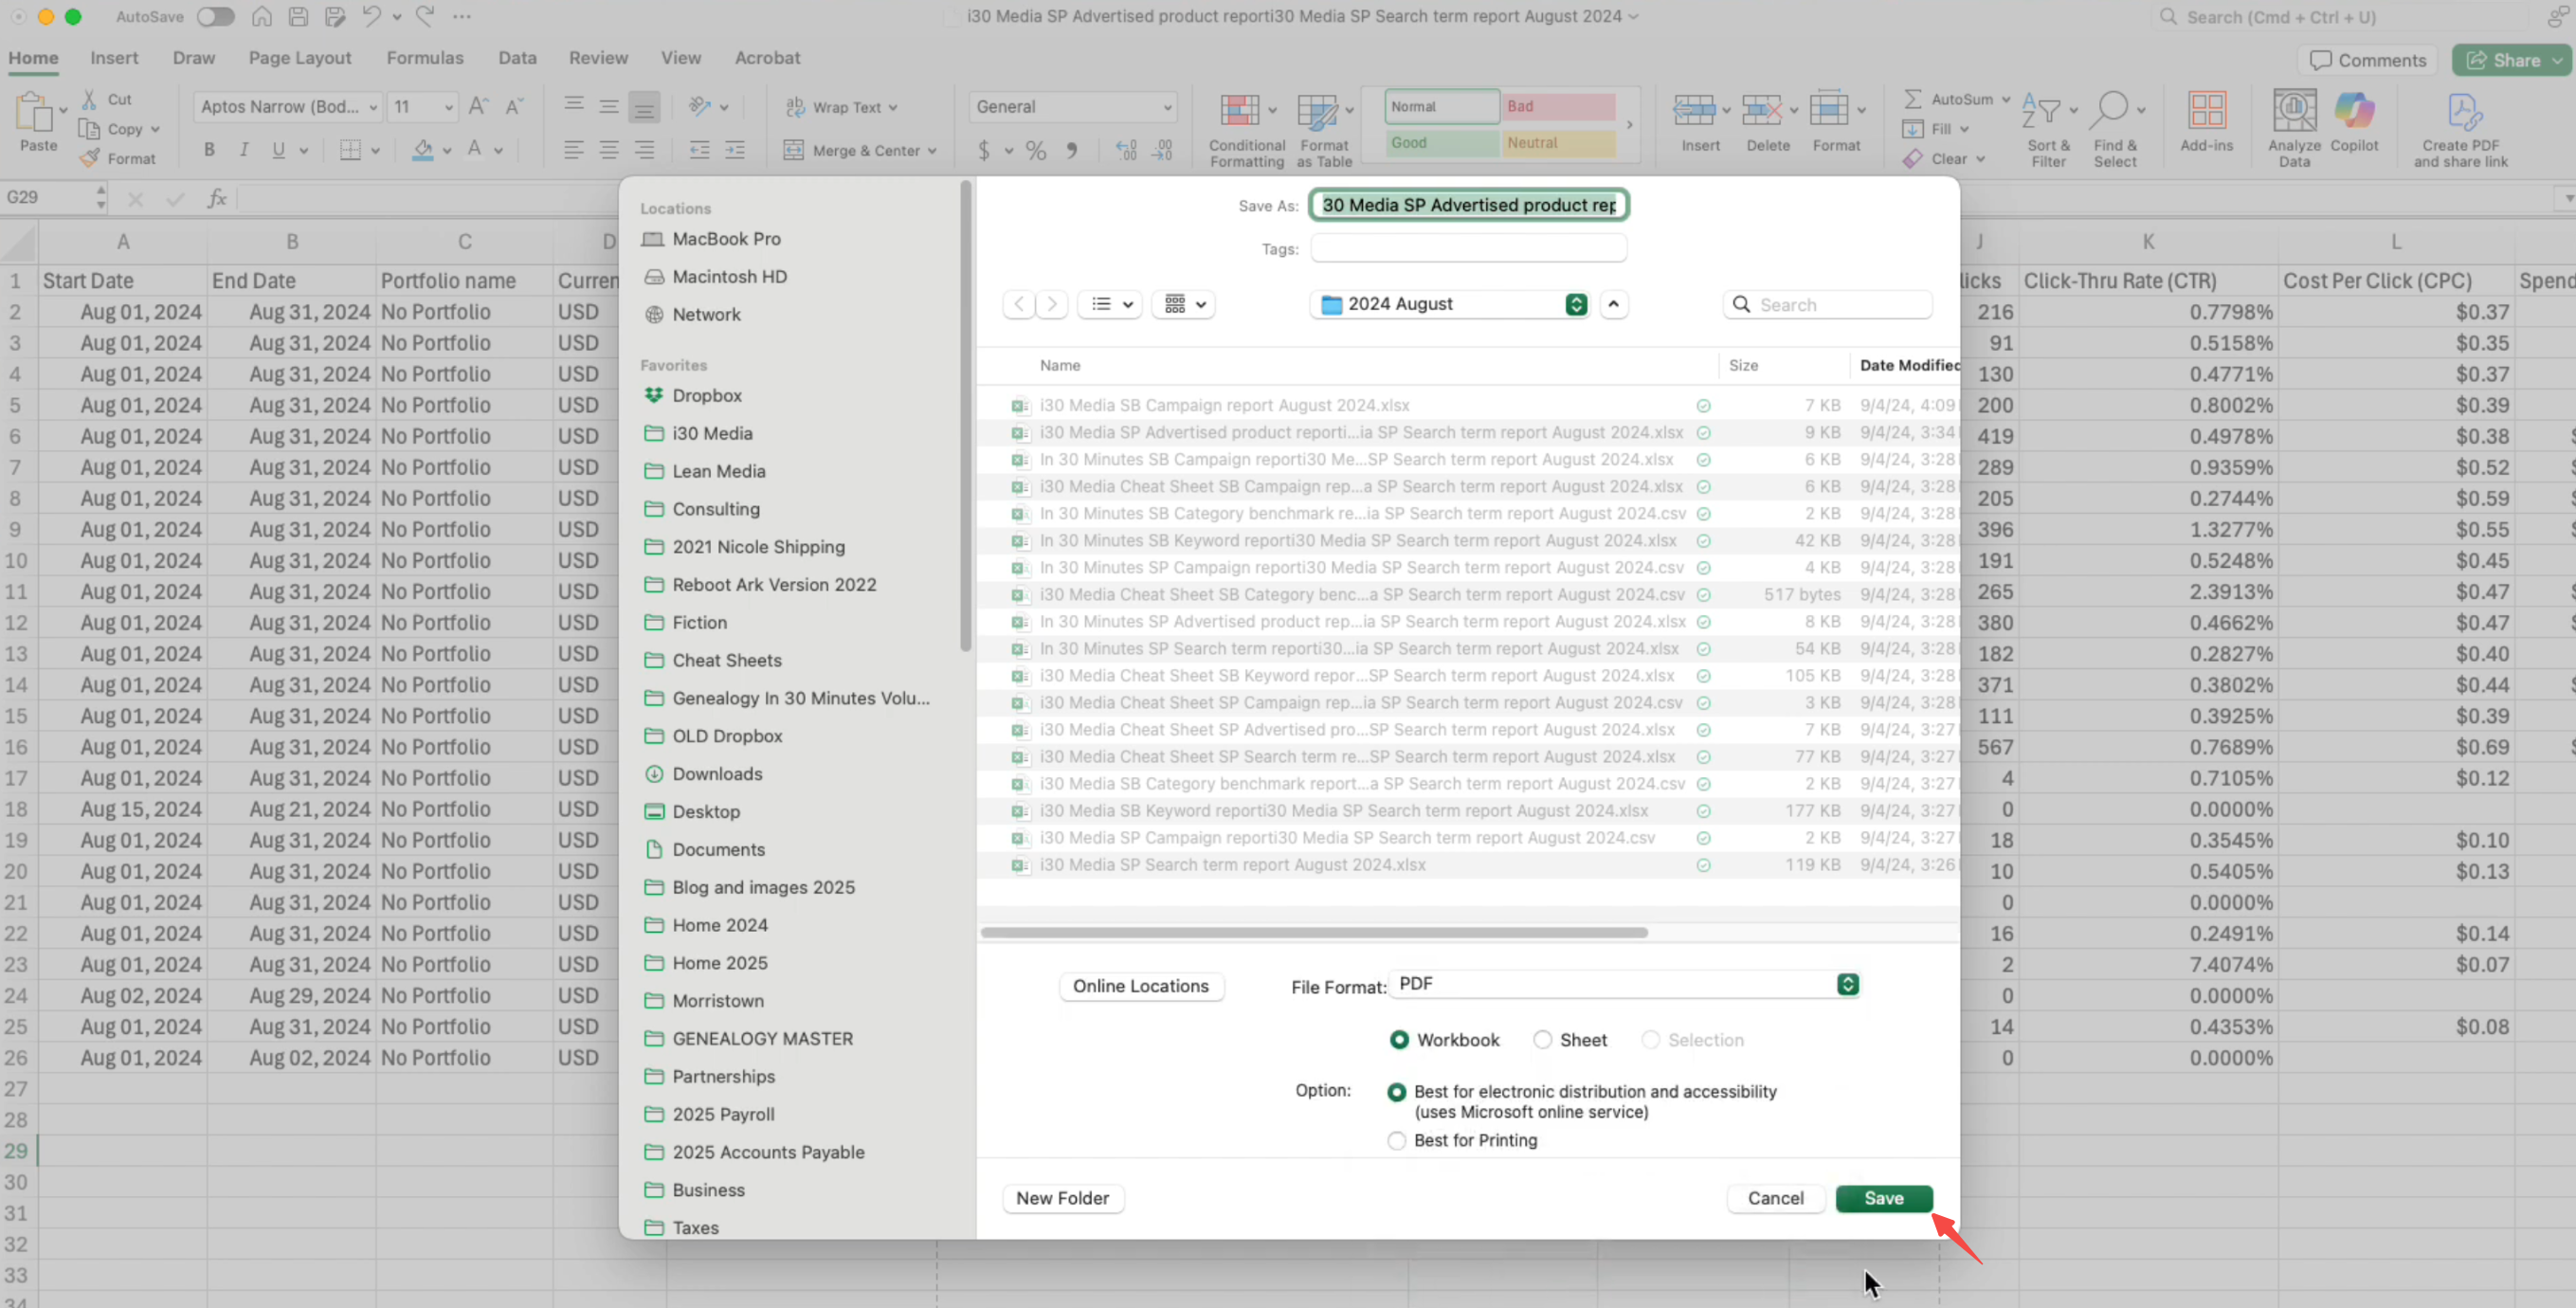Image resolution: width=2576 pixels, height=1308 pixels.
Task: Click the Comments button
Action: coord(2368,60)
